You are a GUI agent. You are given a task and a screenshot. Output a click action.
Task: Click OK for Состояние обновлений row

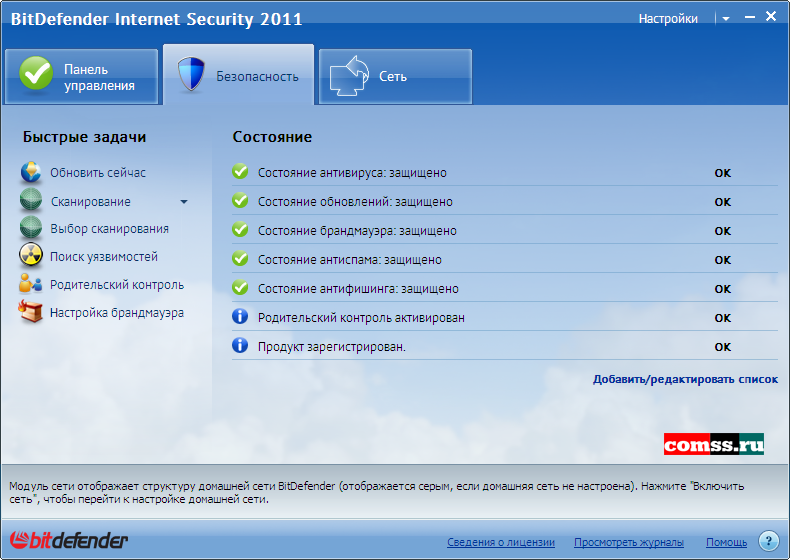[x=722, y=202]
